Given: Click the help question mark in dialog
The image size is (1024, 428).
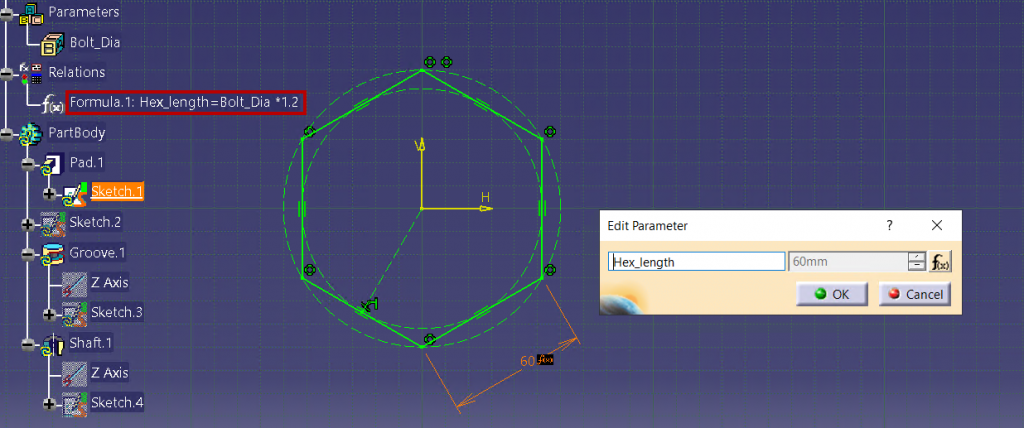Looking at the screenshot, I should 889,226.
